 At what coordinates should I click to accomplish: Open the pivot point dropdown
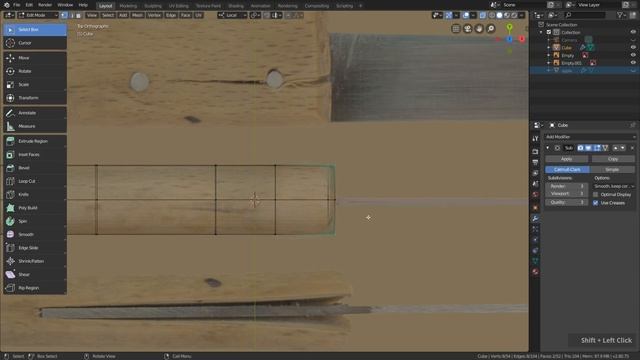pyautogui.click(x=255, y=15)
